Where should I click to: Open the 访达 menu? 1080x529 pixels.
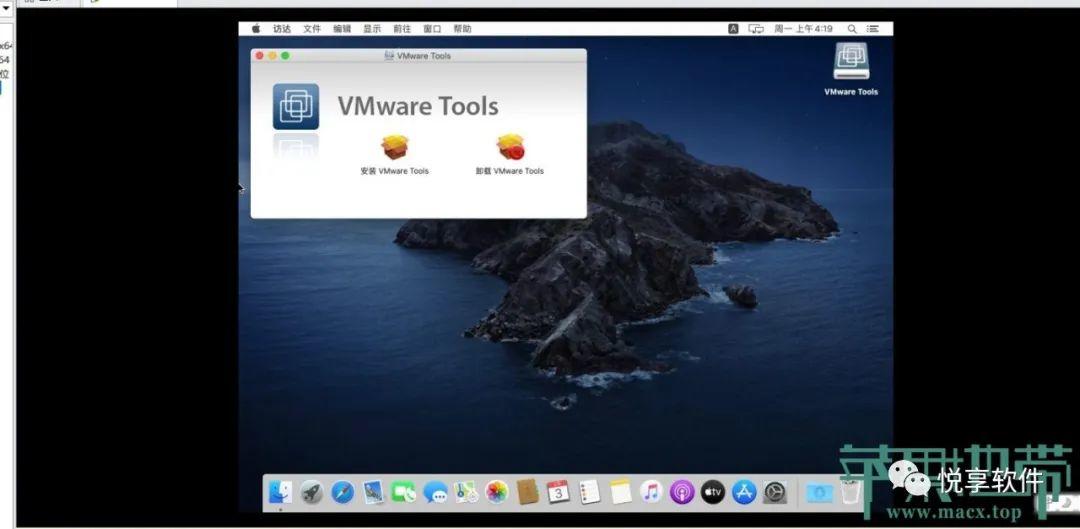282,29
